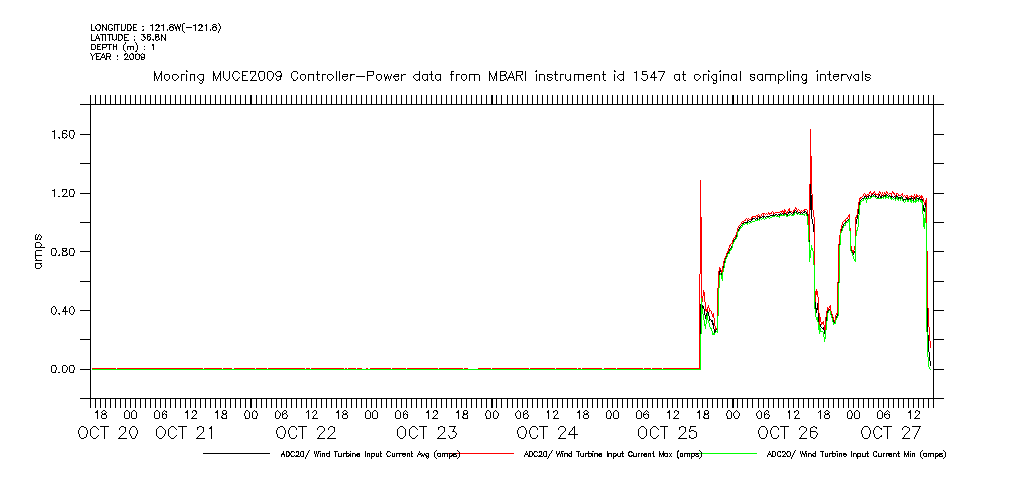This screenshot has height=504, width=1009.
Task: Click the 0.80 y-axis tick label
Action: [x=63, y=252]
